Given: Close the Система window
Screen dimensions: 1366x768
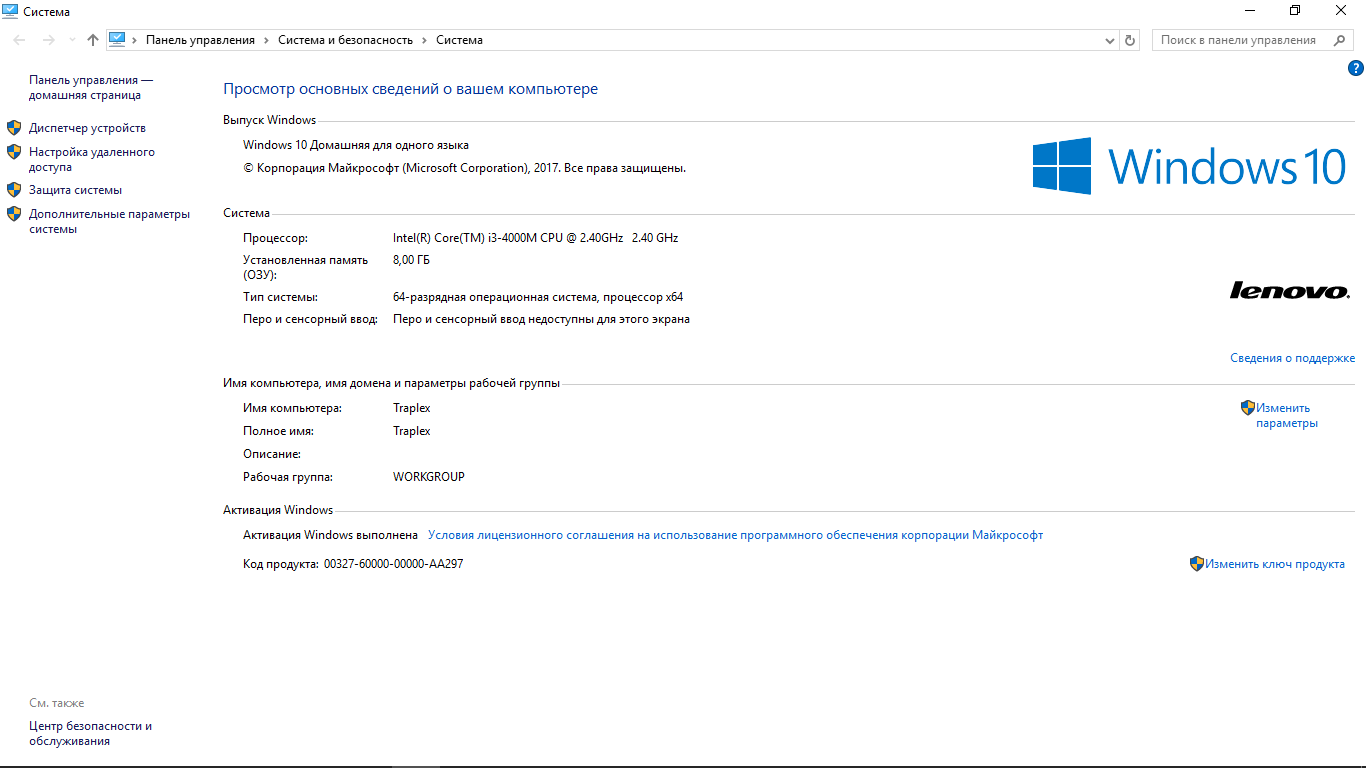Looking at the screenshot, I should [1341, 10].
